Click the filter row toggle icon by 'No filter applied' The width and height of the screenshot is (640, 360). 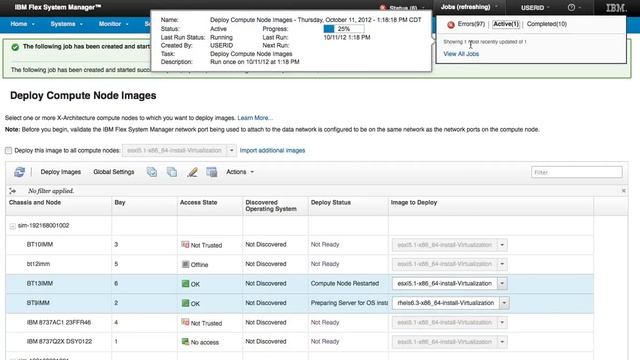(x=12, y=191)
